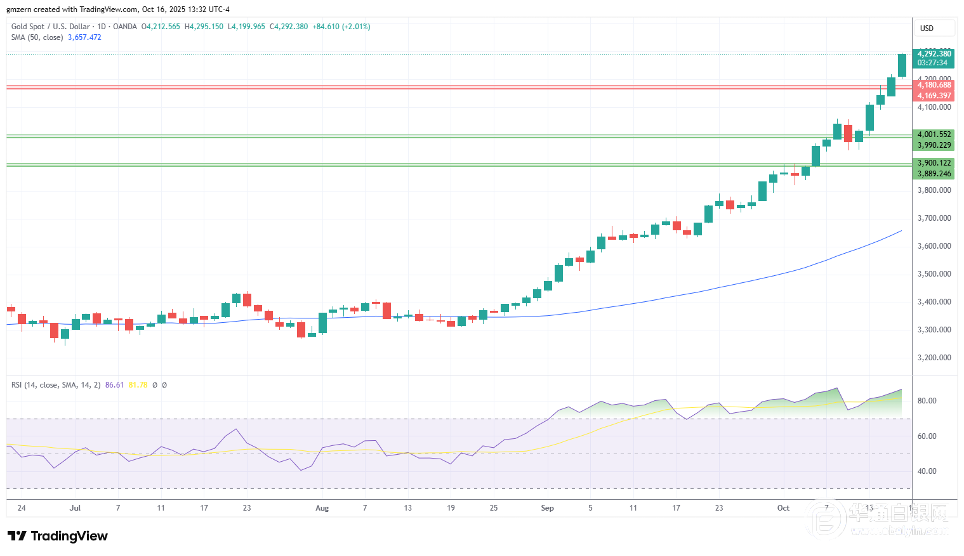The image size is (964, 556).
Task: Click the USD currency label on price axis
Action: tap(925, 28)
